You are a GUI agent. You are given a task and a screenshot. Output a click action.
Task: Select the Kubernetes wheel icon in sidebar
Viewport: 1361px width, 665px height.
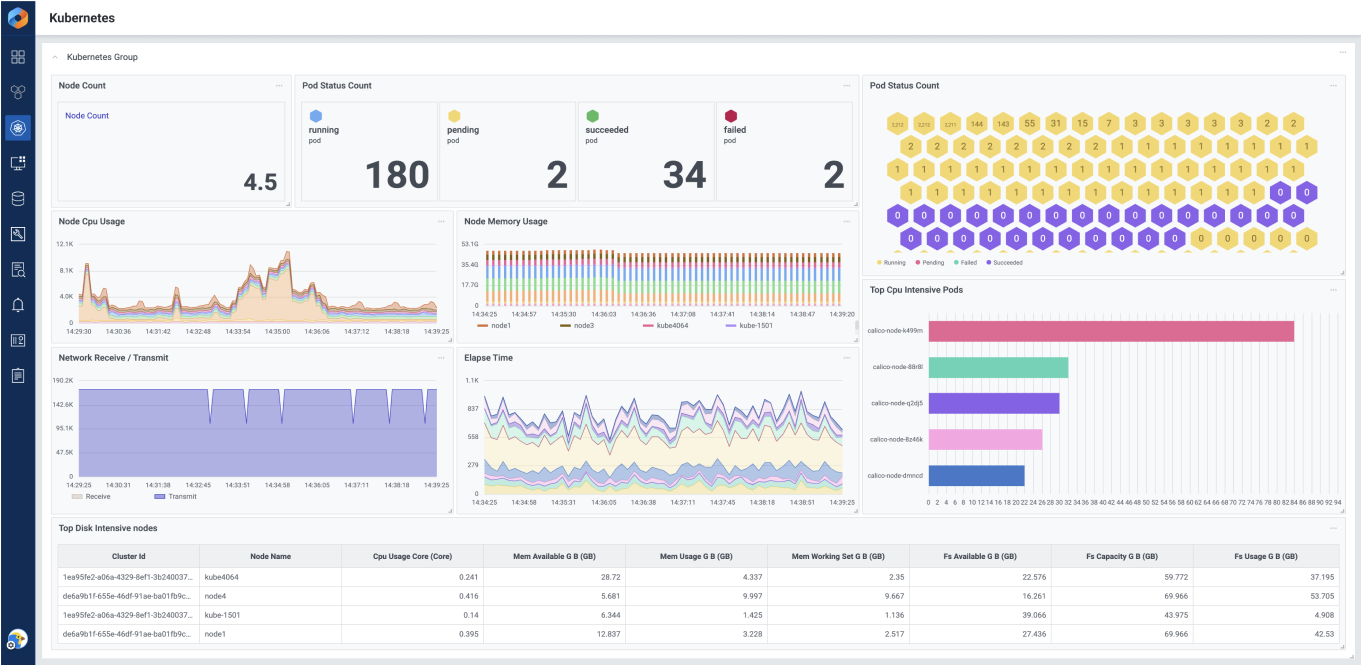17,127
